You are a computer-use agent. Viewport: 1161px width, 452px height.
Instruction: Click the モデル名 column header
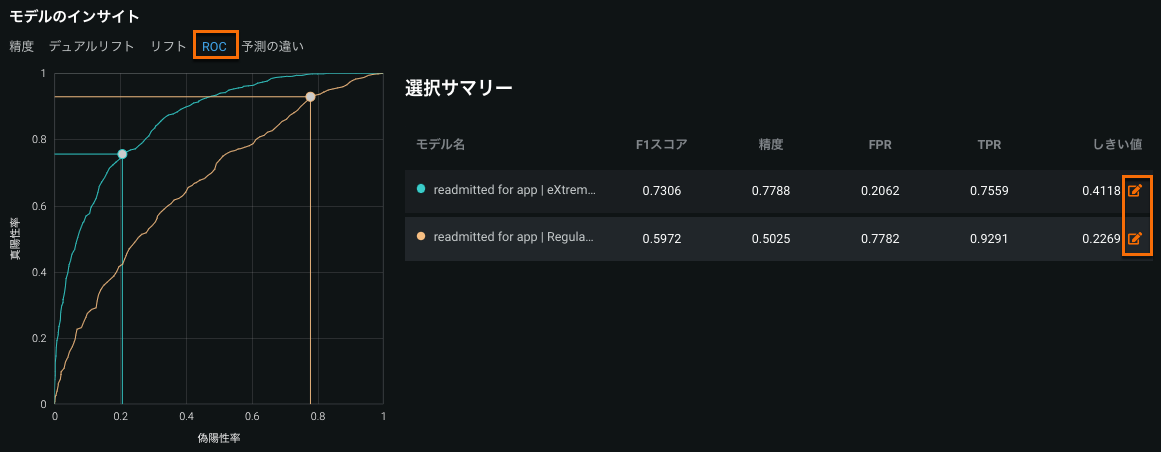[x=440, y=145]
